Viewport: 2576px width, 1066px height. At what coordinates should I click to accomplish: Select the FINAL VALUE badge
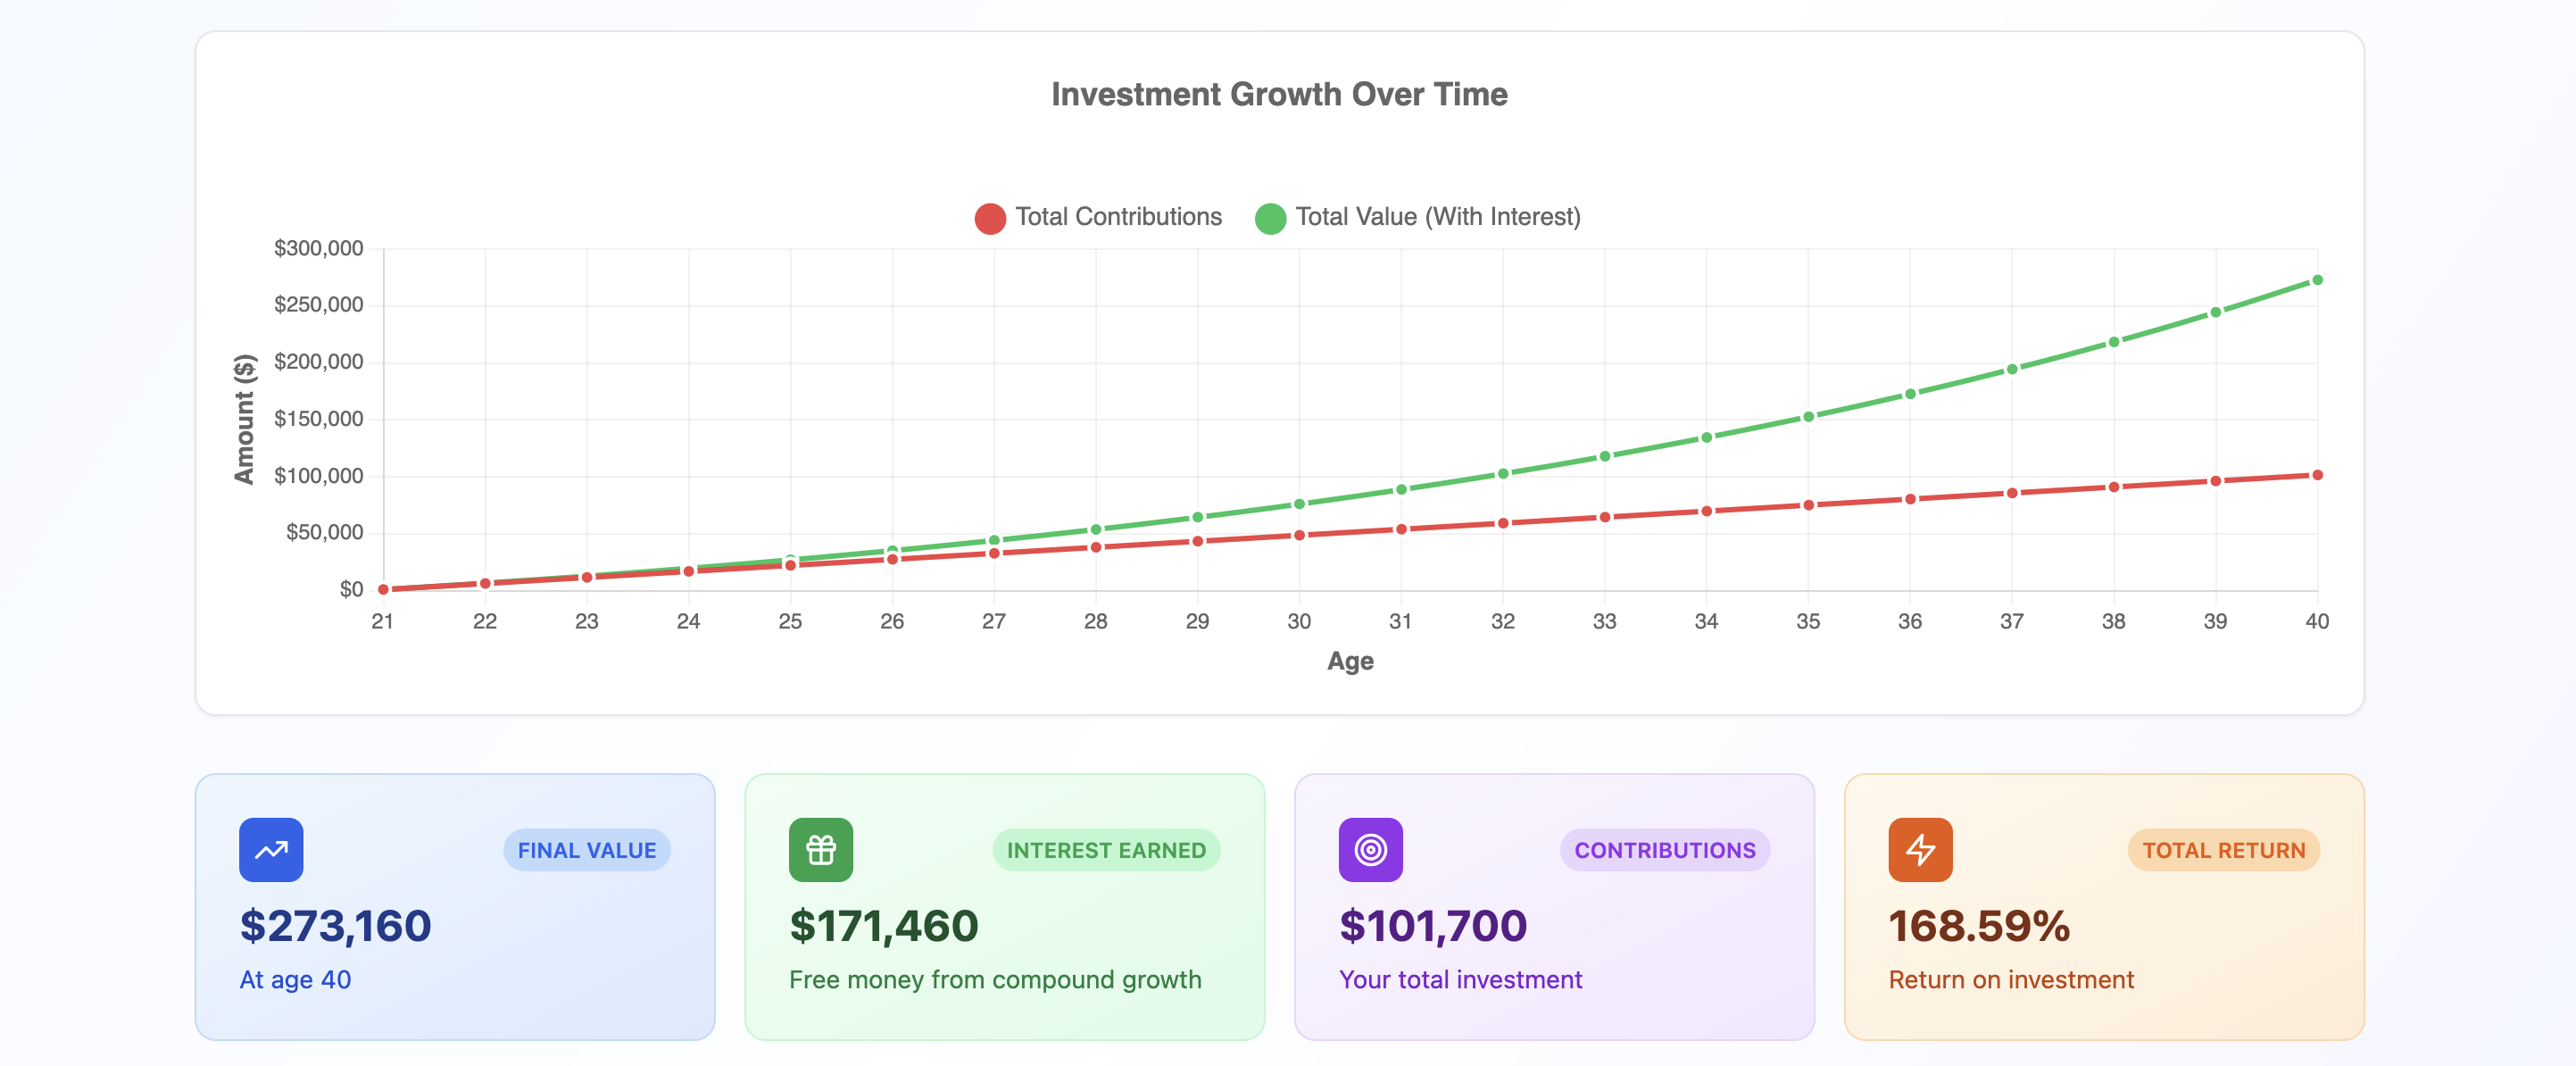(586, 850)
